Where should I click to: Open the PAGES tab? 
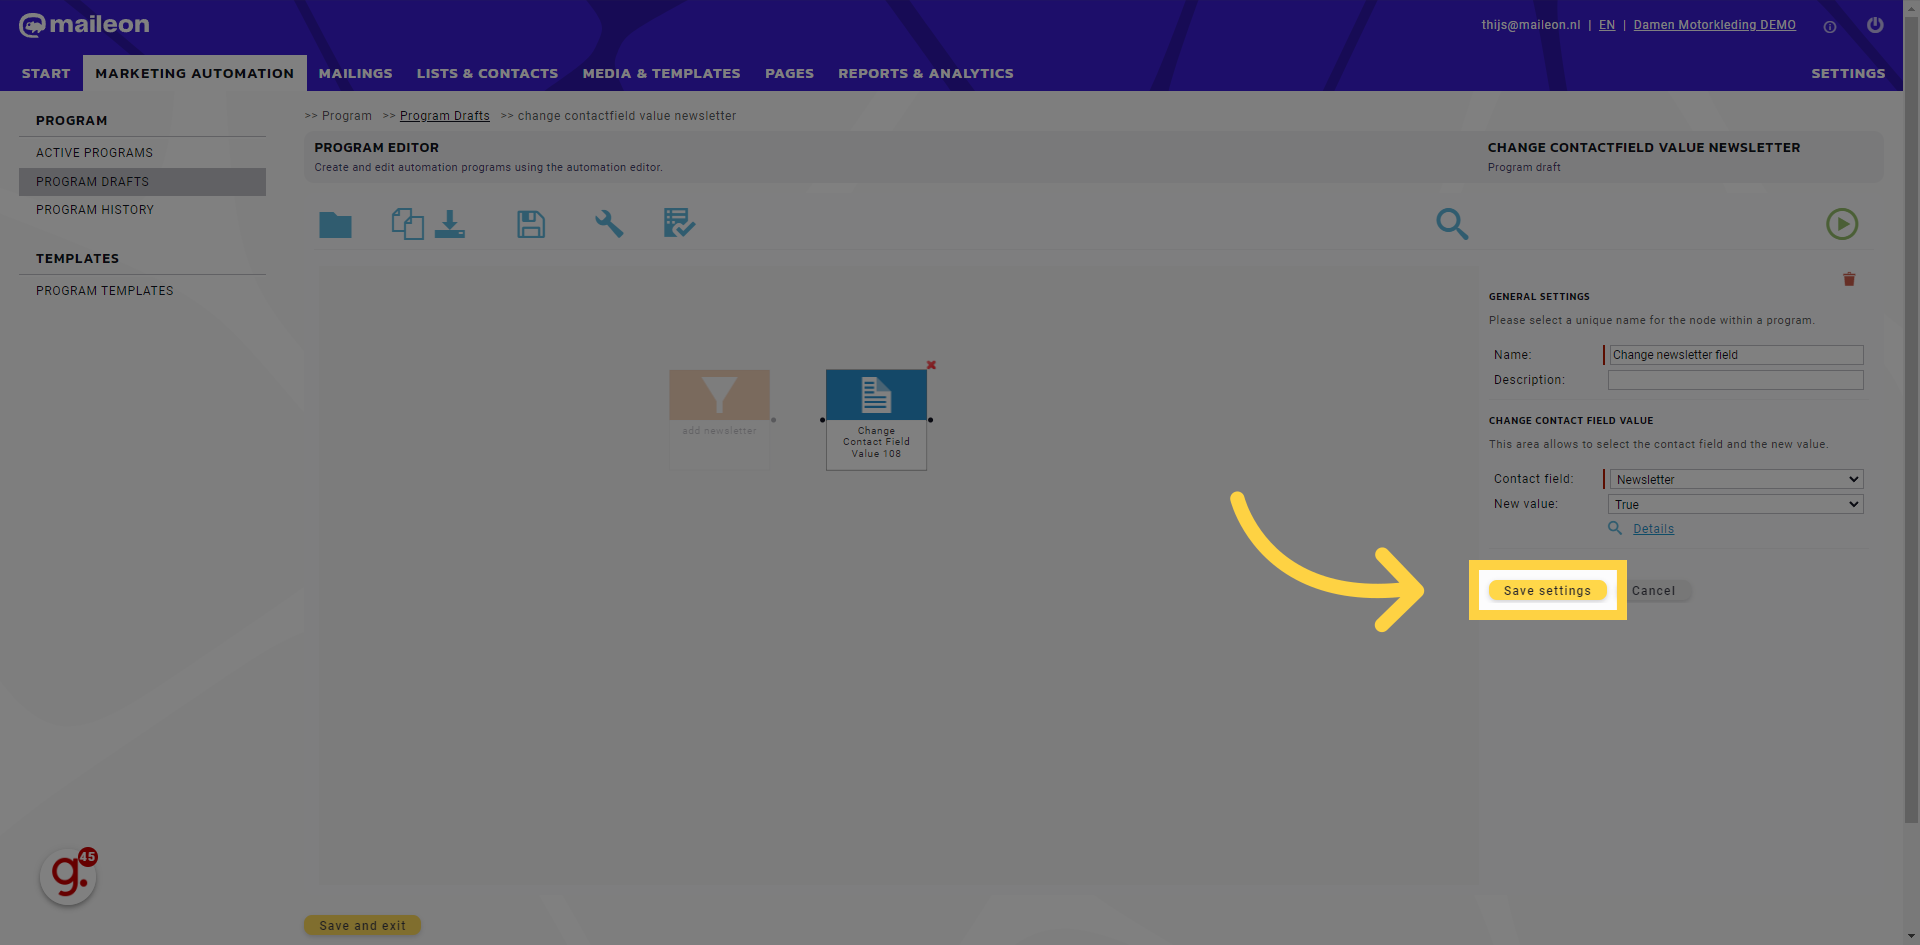coord(790,73)
